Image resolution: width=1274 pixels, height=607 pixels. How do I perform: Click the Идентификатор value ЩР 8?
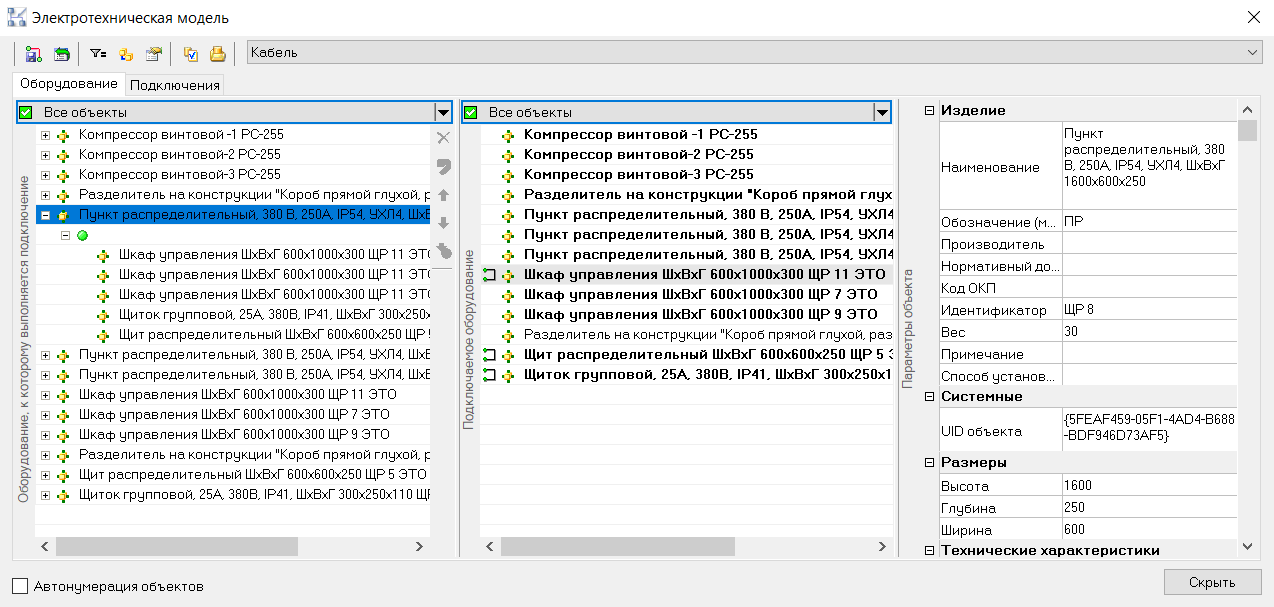(1149, 310)
